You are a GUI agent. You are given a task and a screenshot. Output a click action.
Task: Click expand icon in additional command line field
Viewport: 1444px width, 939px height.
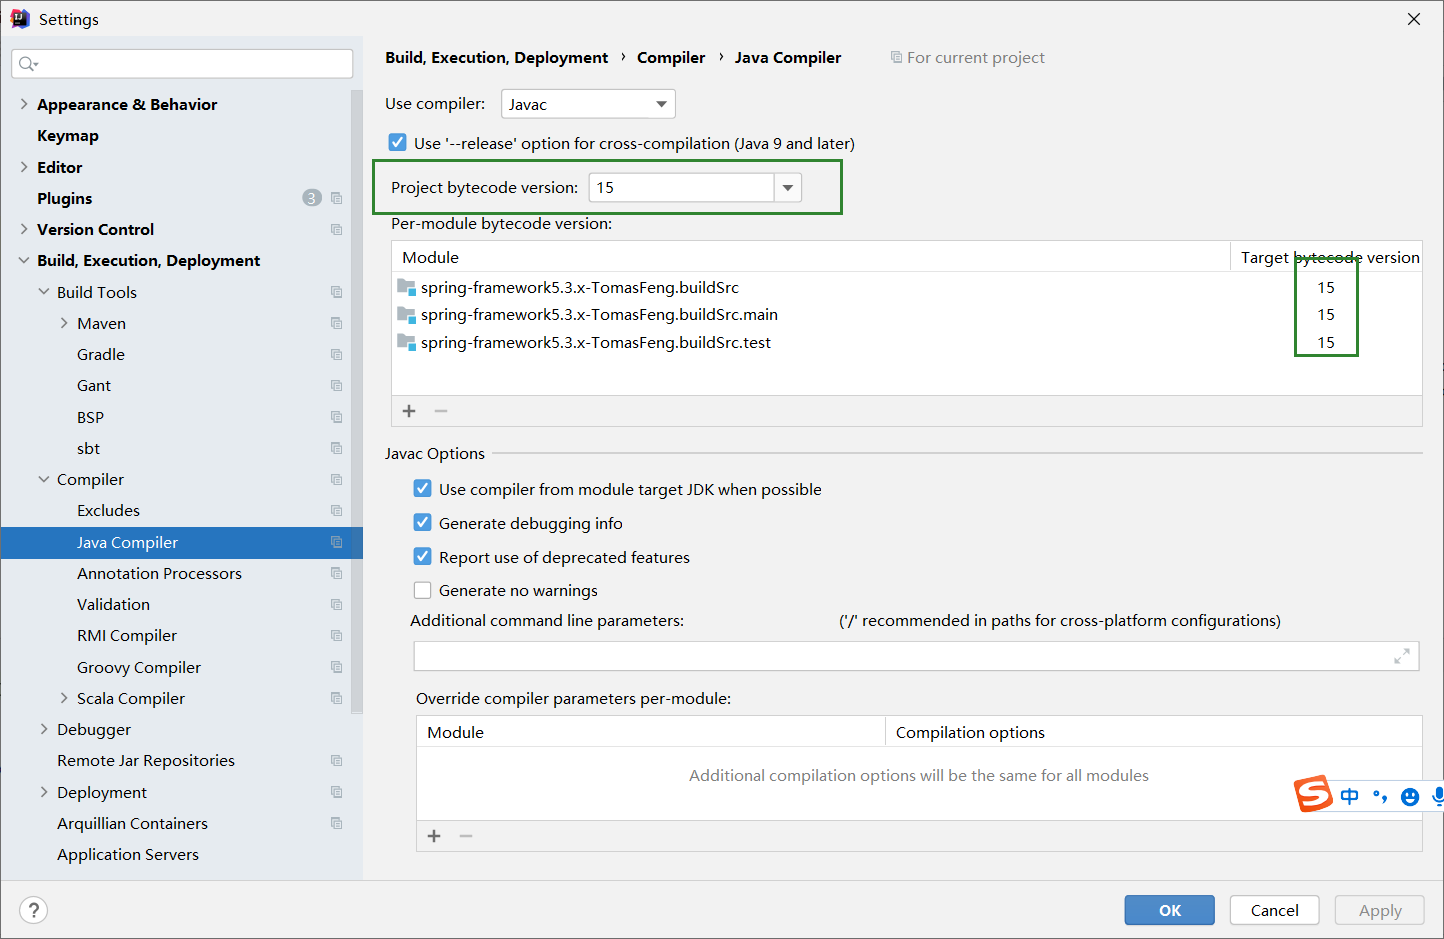1401,656
